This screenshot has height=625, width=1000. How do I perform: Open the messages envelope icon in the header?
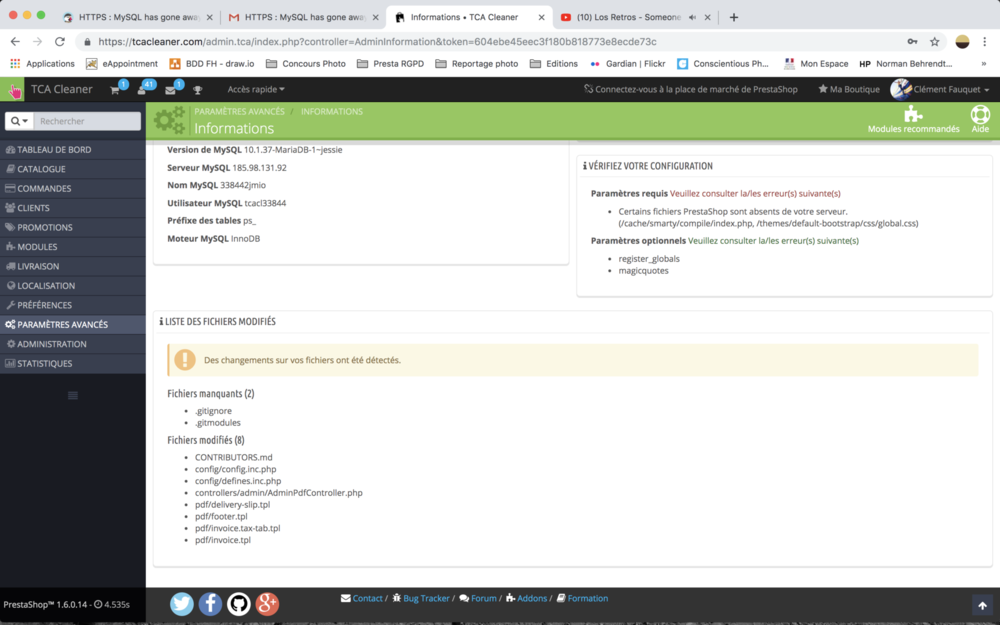[171, 88]
